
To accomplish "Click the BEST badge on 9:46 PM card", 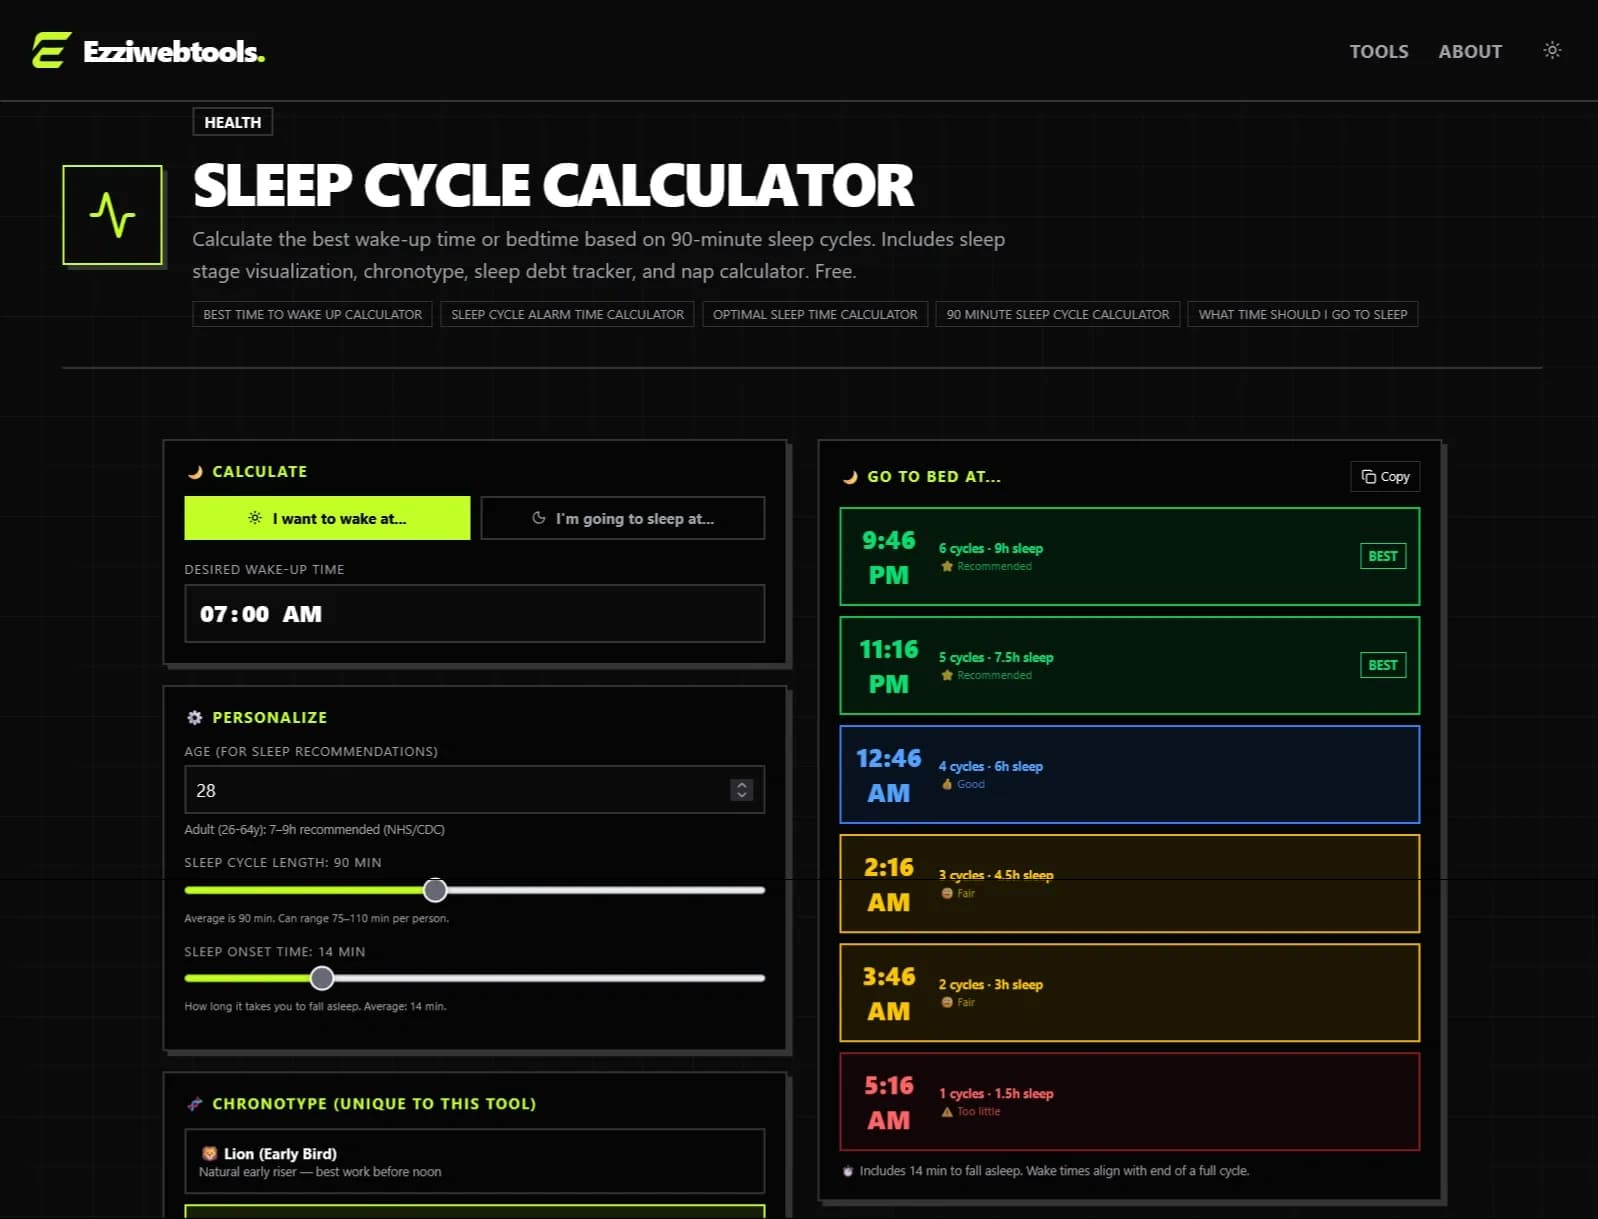I will click(1383, 556).
